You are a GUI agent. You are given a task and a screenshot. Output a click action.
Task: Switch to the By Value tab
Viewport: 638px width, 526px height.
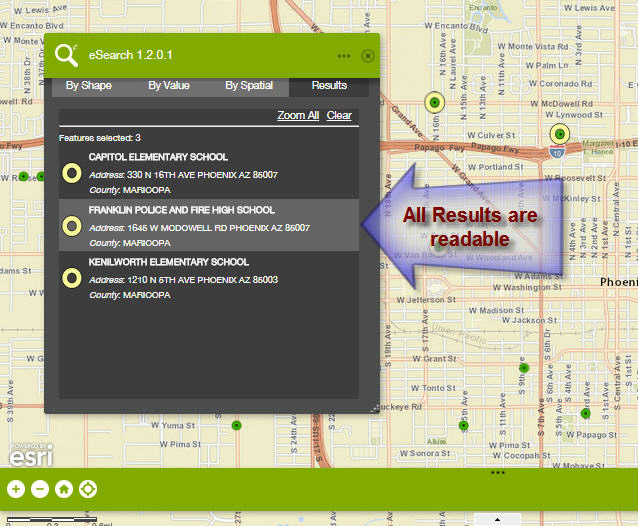tap(169, 85)
